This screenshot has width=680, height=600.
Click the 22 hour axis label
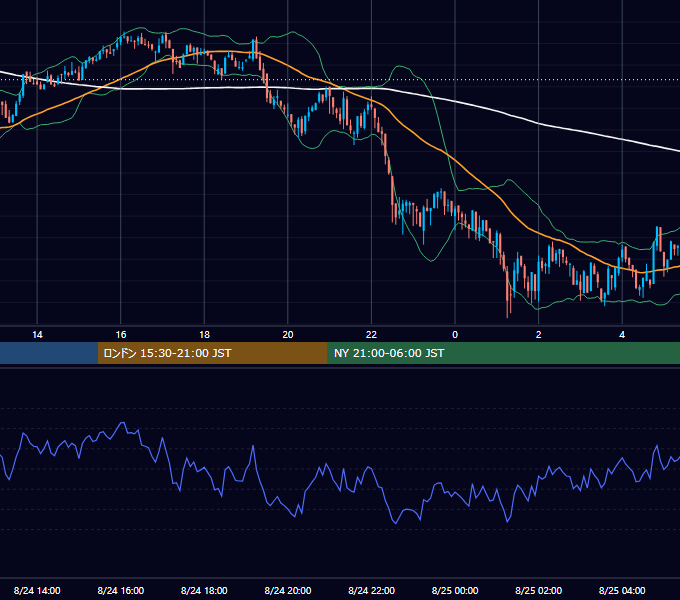click(x=371, y=335)
